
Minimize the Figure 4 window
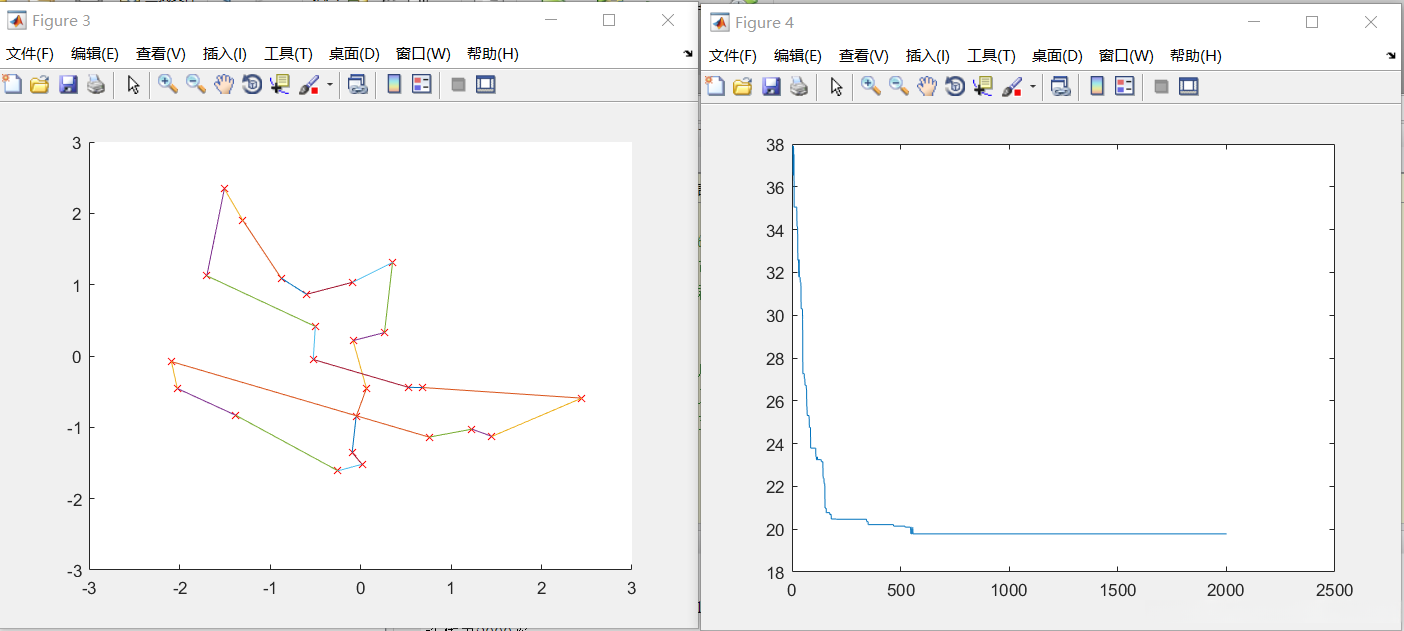pos(1254,22)
